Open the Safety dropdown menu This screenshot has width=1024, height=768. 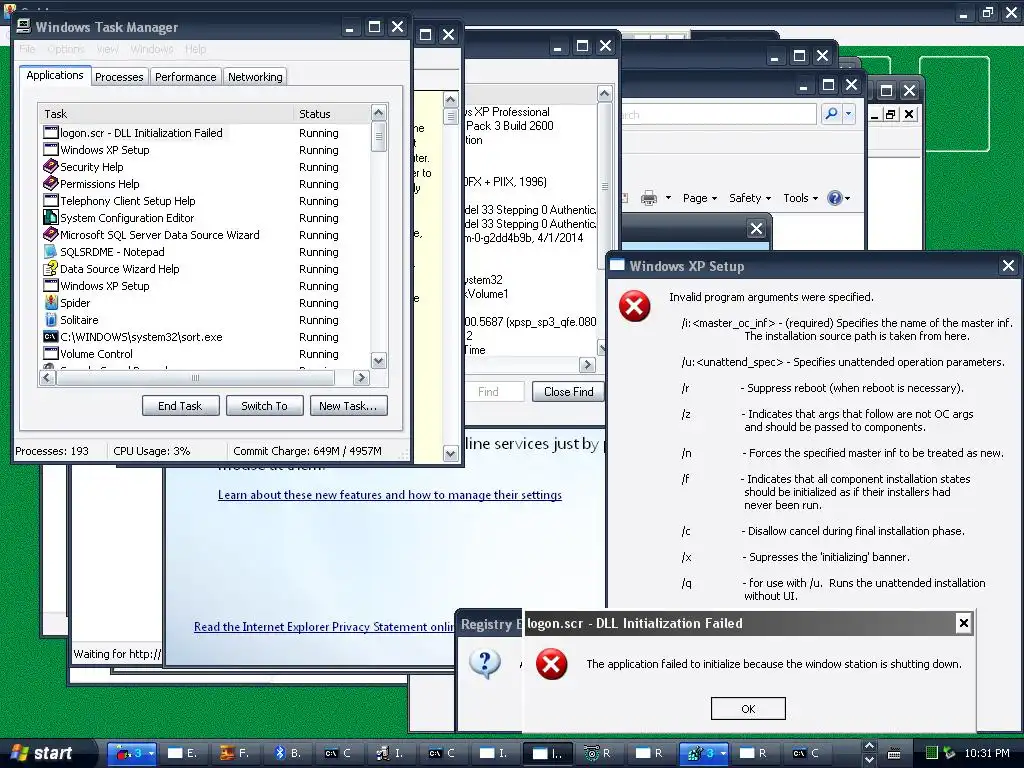click(750, 198)
